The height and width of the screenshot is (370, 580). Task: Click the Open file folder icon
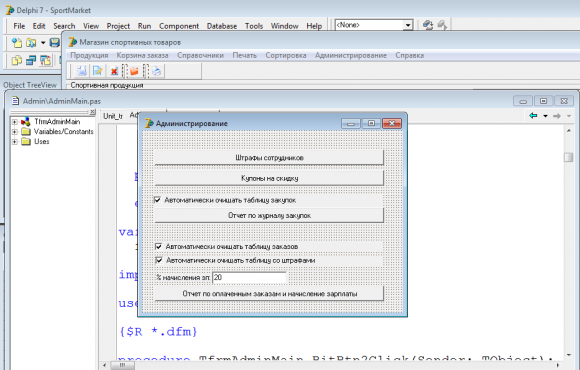point(31,43)
